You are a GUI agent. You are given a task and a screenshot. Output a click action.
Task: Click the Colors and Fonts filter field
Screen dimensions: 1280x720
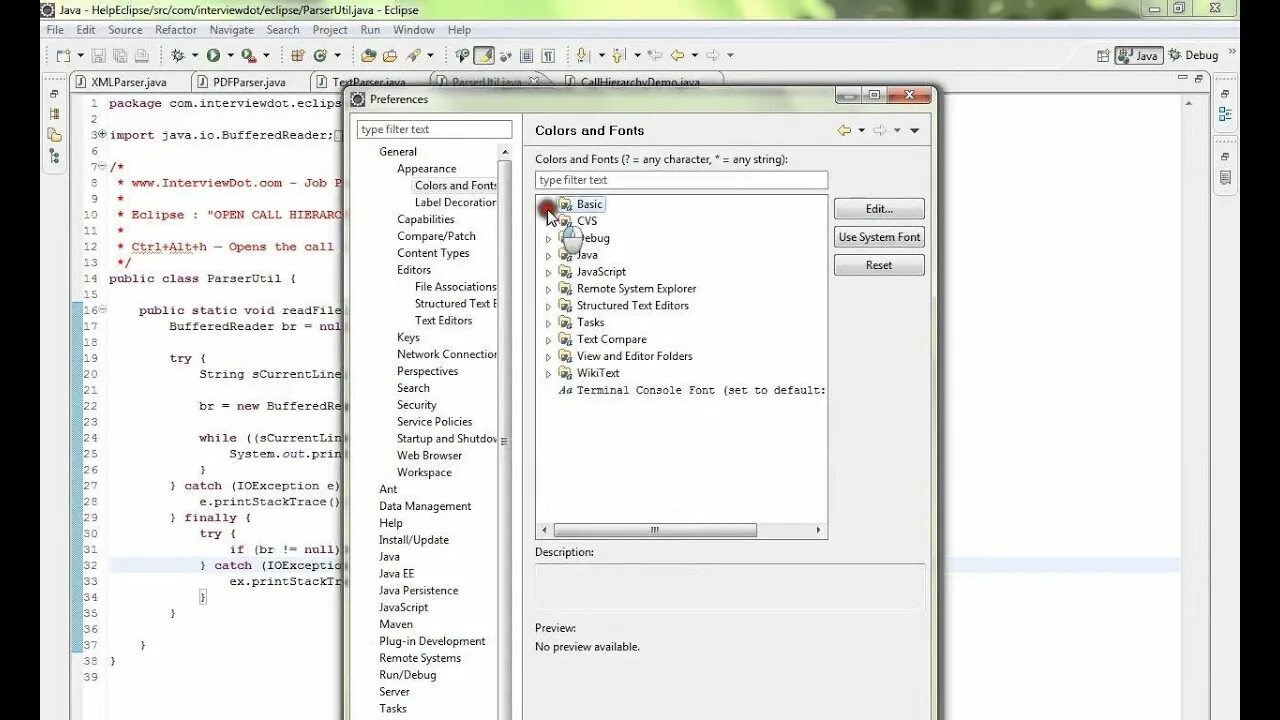(681, 180)
